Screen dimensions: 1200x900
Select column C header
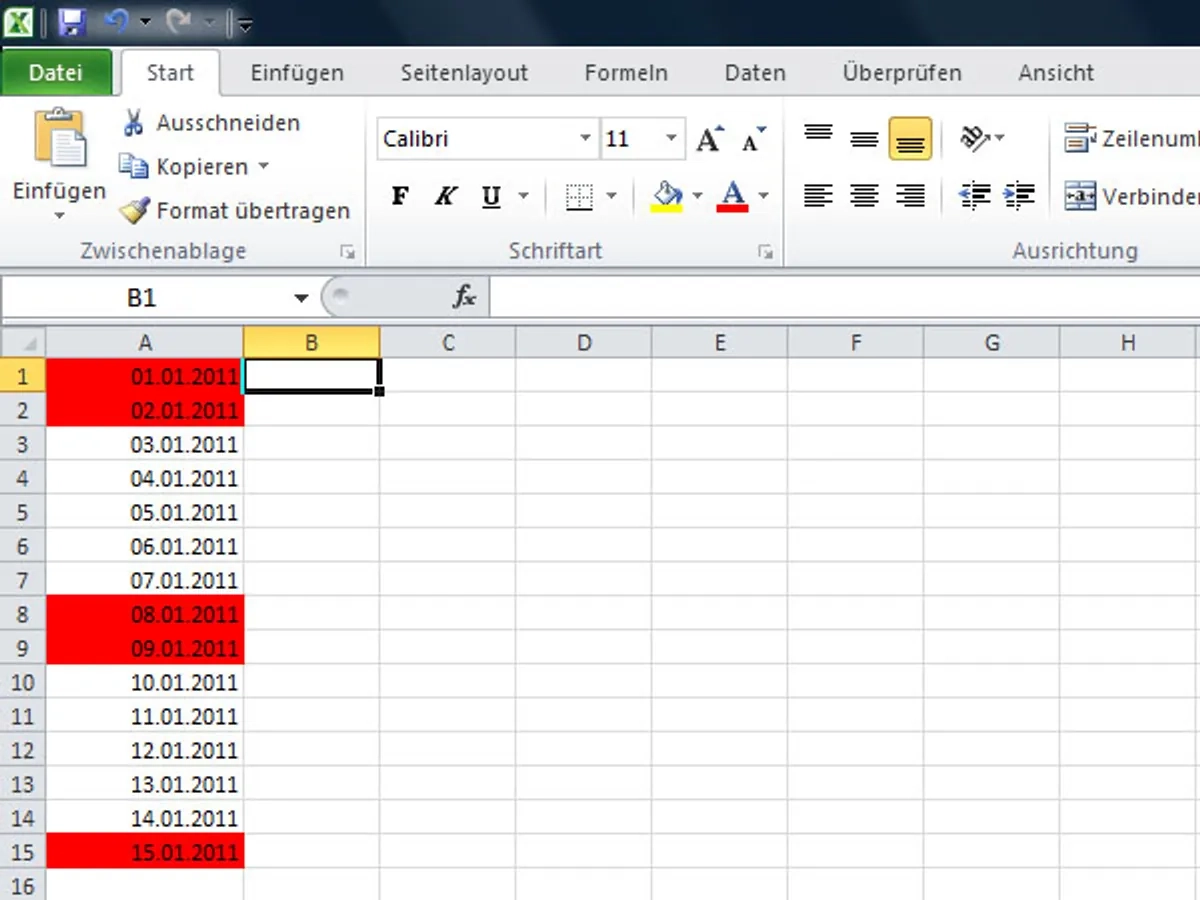pyautogui.click(x=448, y=343)
